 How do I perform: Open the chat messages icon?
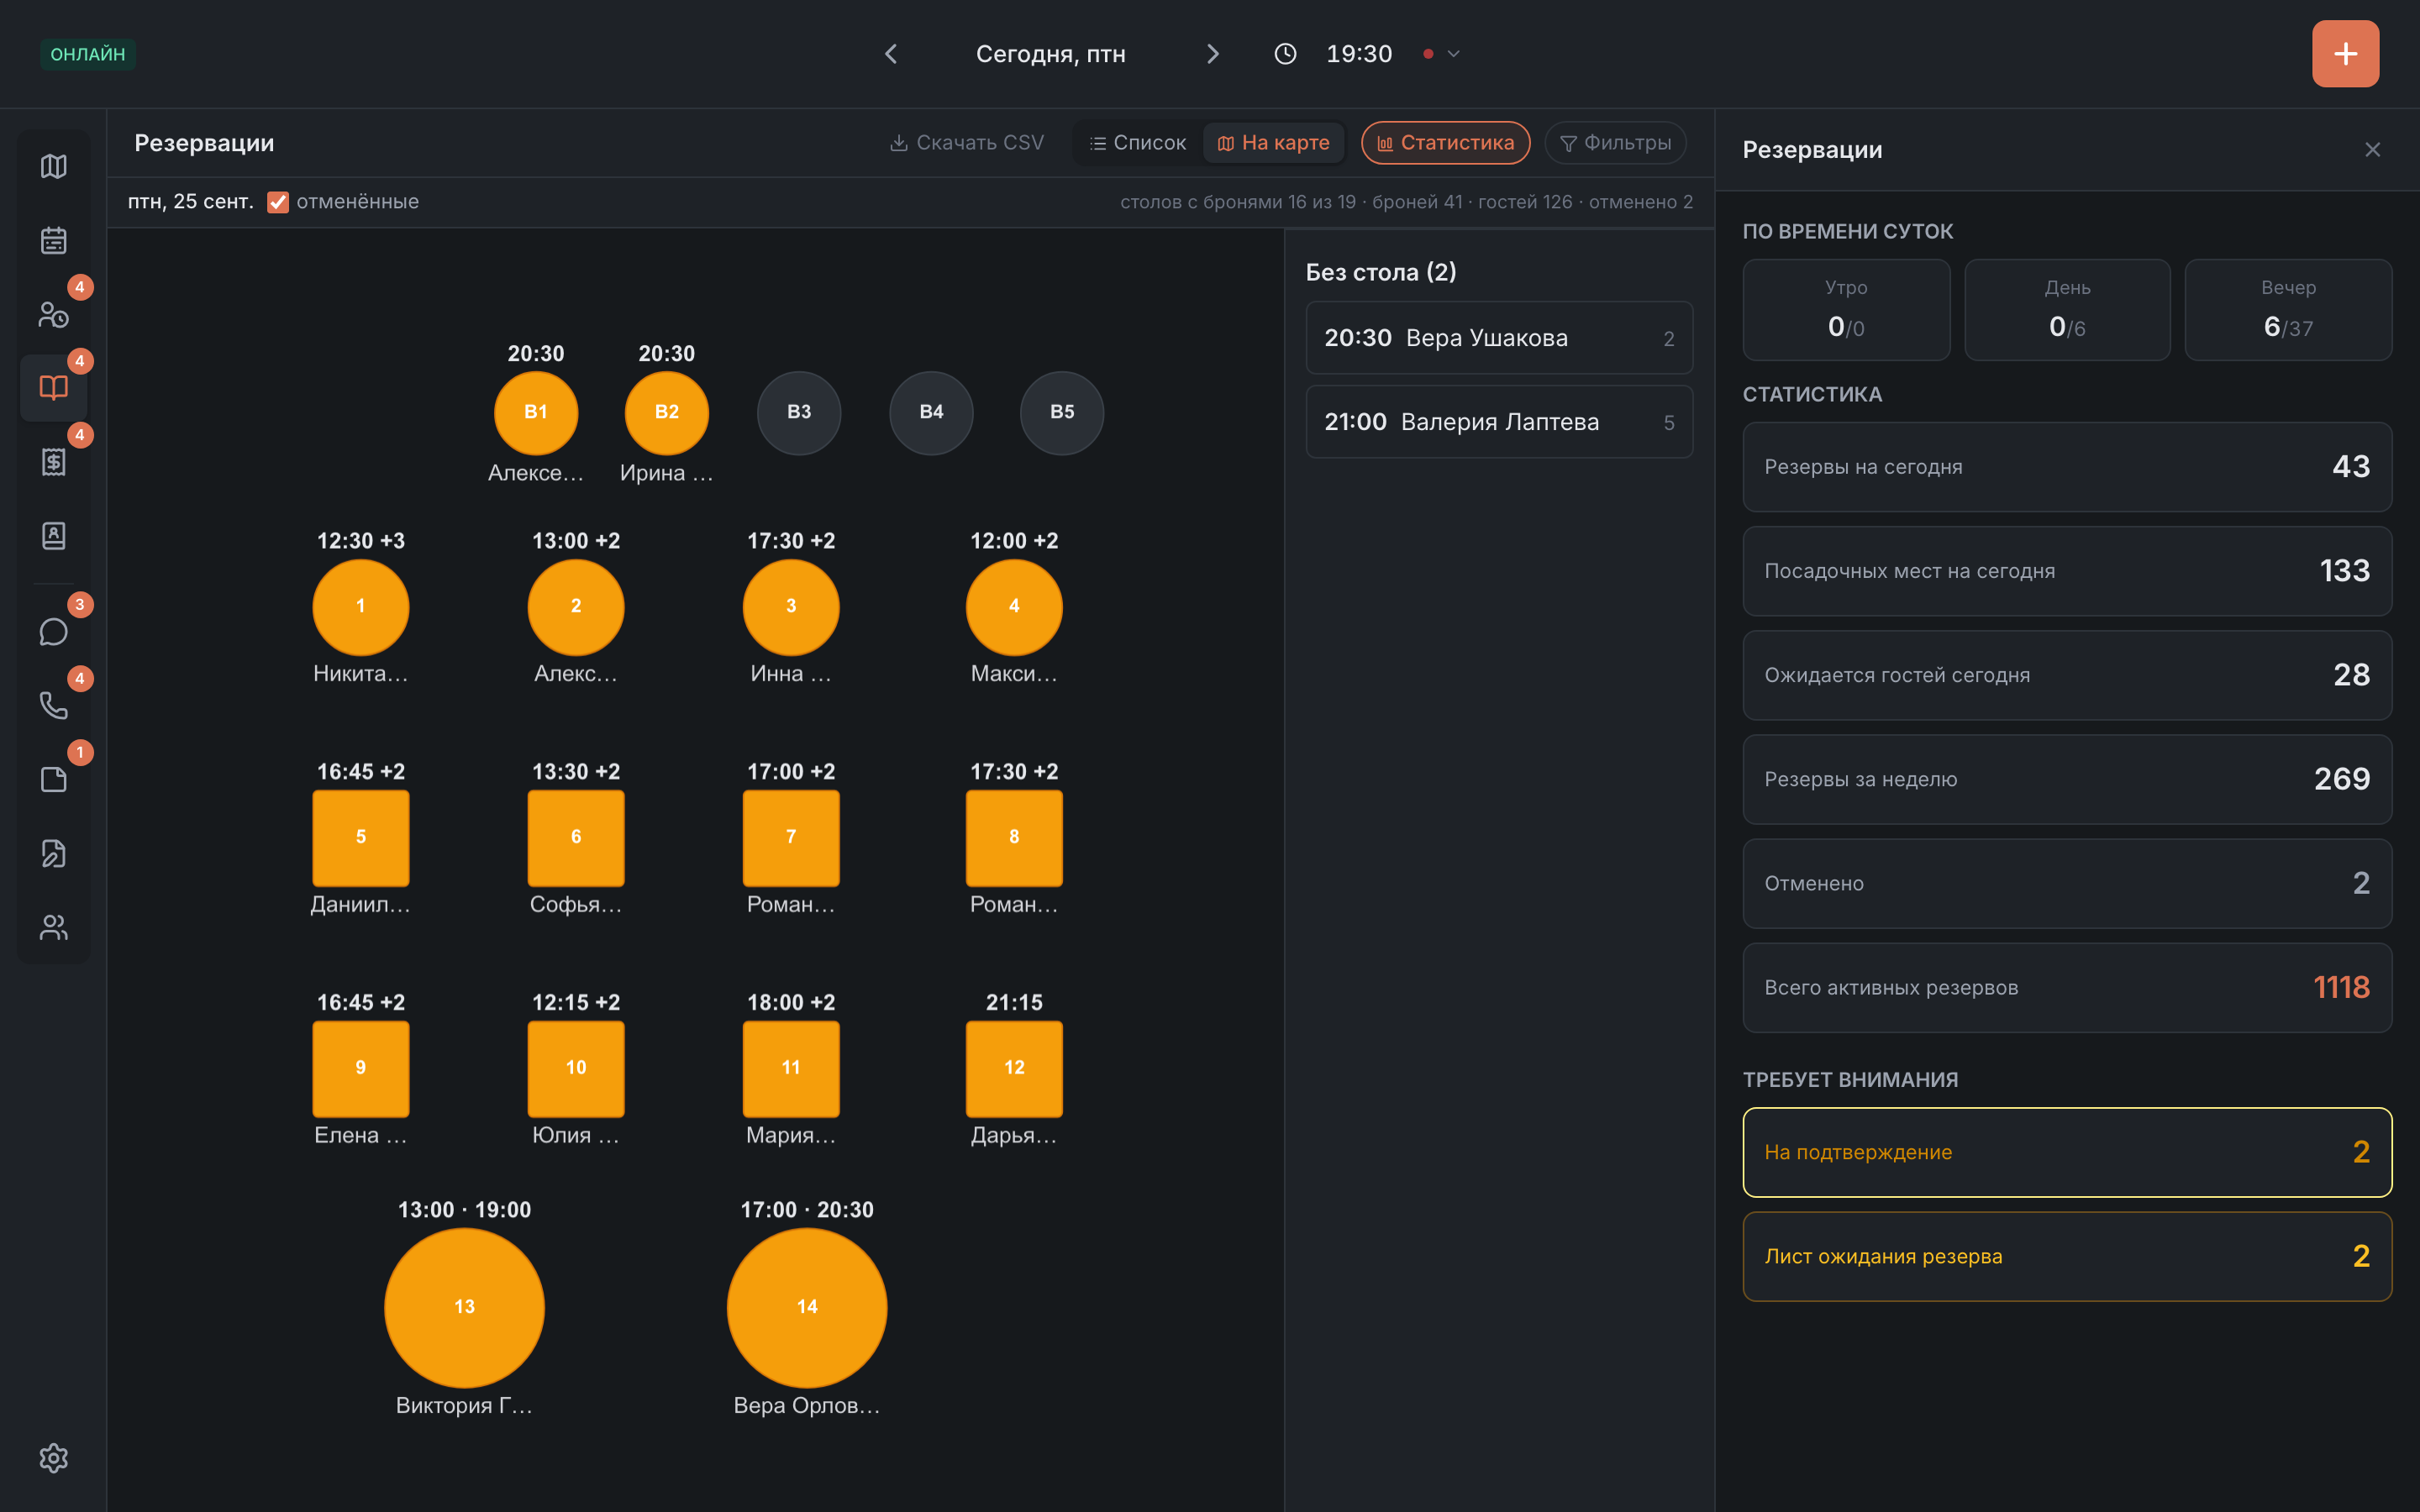click(x=53, y=632)
